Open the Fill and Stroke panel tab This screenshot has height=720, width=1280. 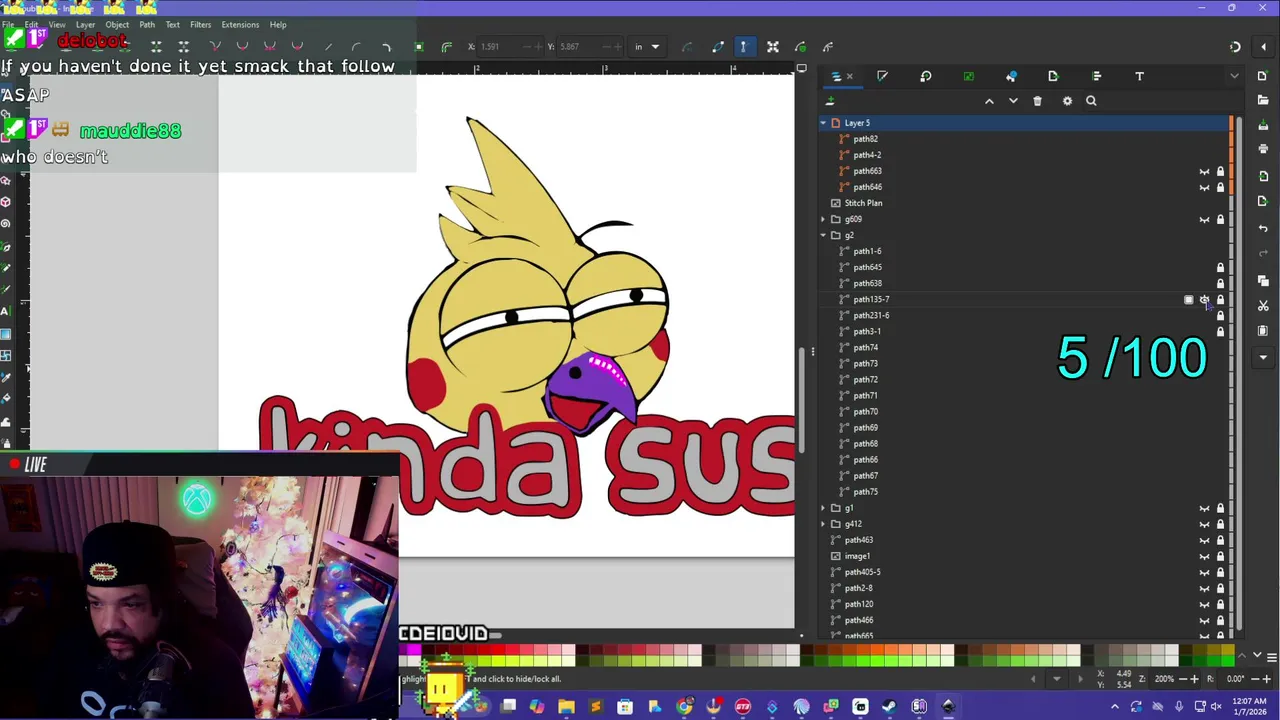click(x=882, y=76)
